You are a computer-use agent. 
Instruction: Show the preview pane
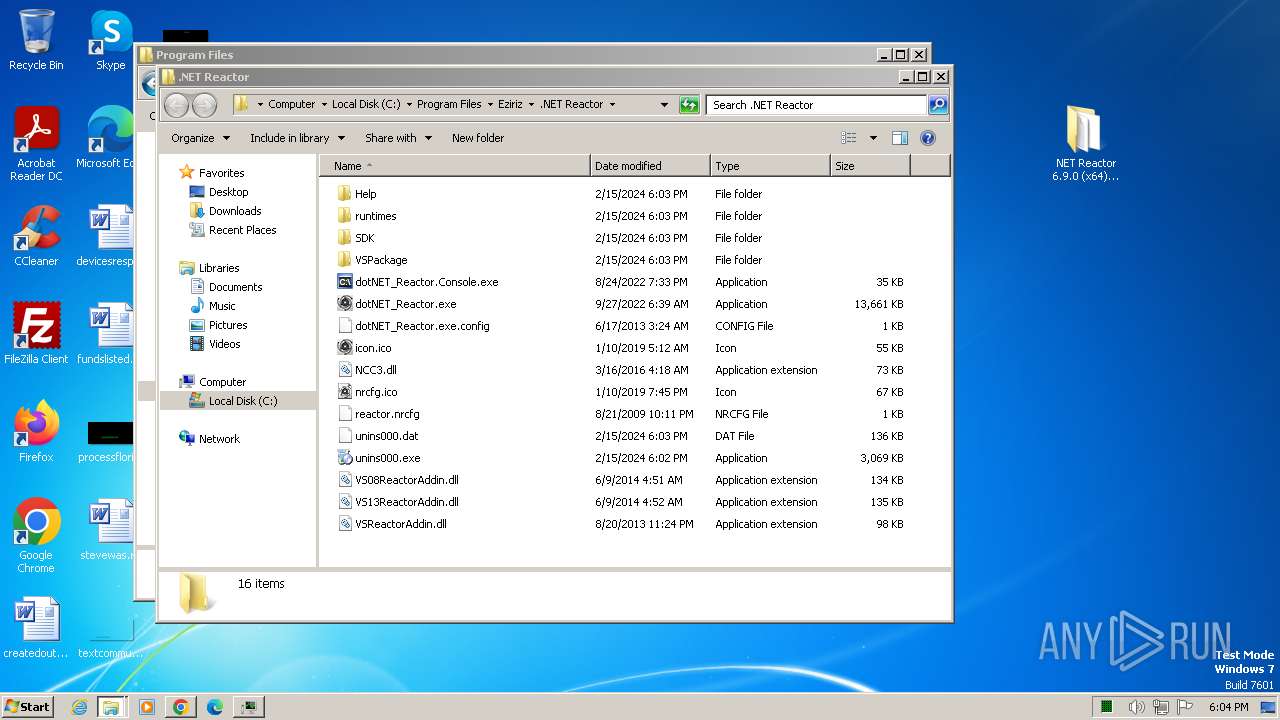click(x=900, y=138)
